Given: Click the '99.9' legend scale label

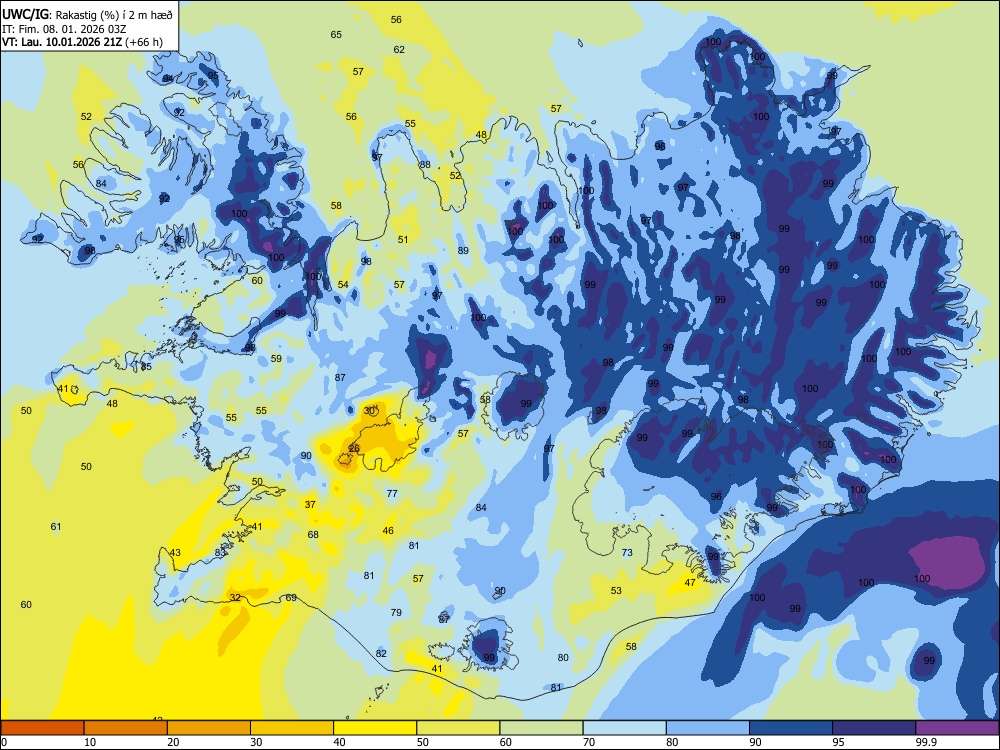Looking at the screenshot, I should point(926,742).
